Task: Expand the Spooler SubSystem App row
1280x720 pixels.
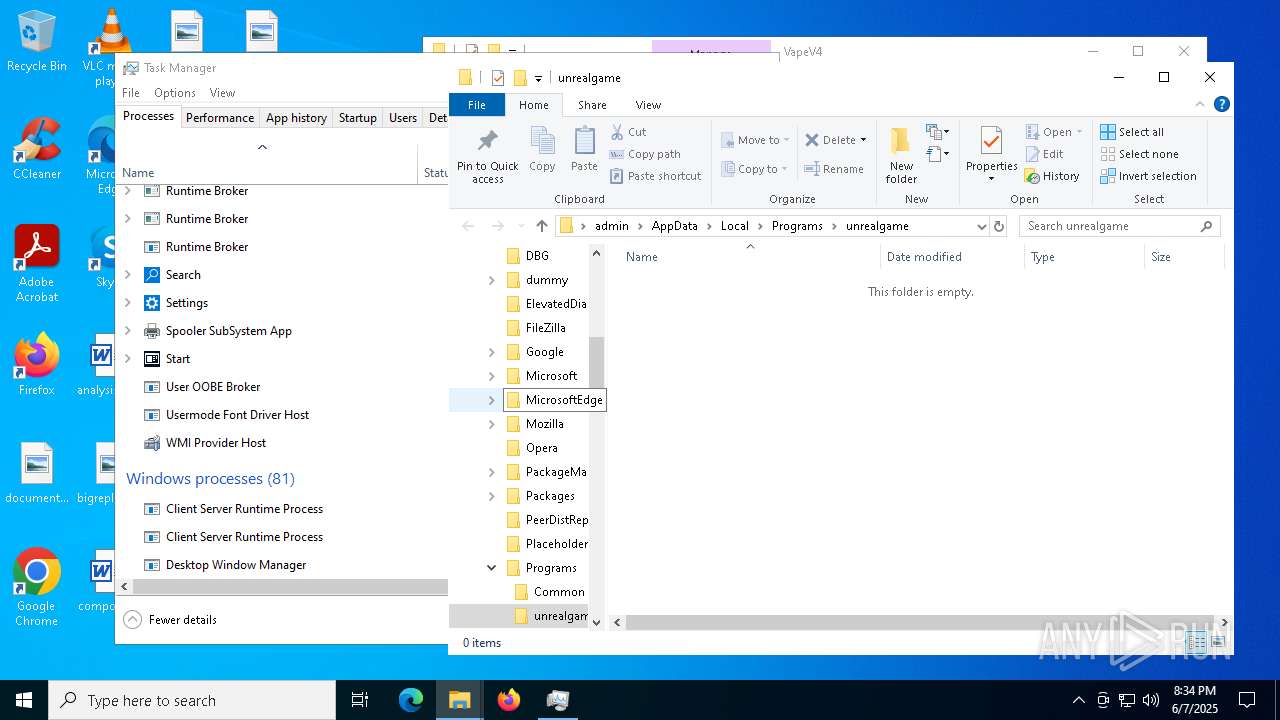Action: click(x=127, y=331)
